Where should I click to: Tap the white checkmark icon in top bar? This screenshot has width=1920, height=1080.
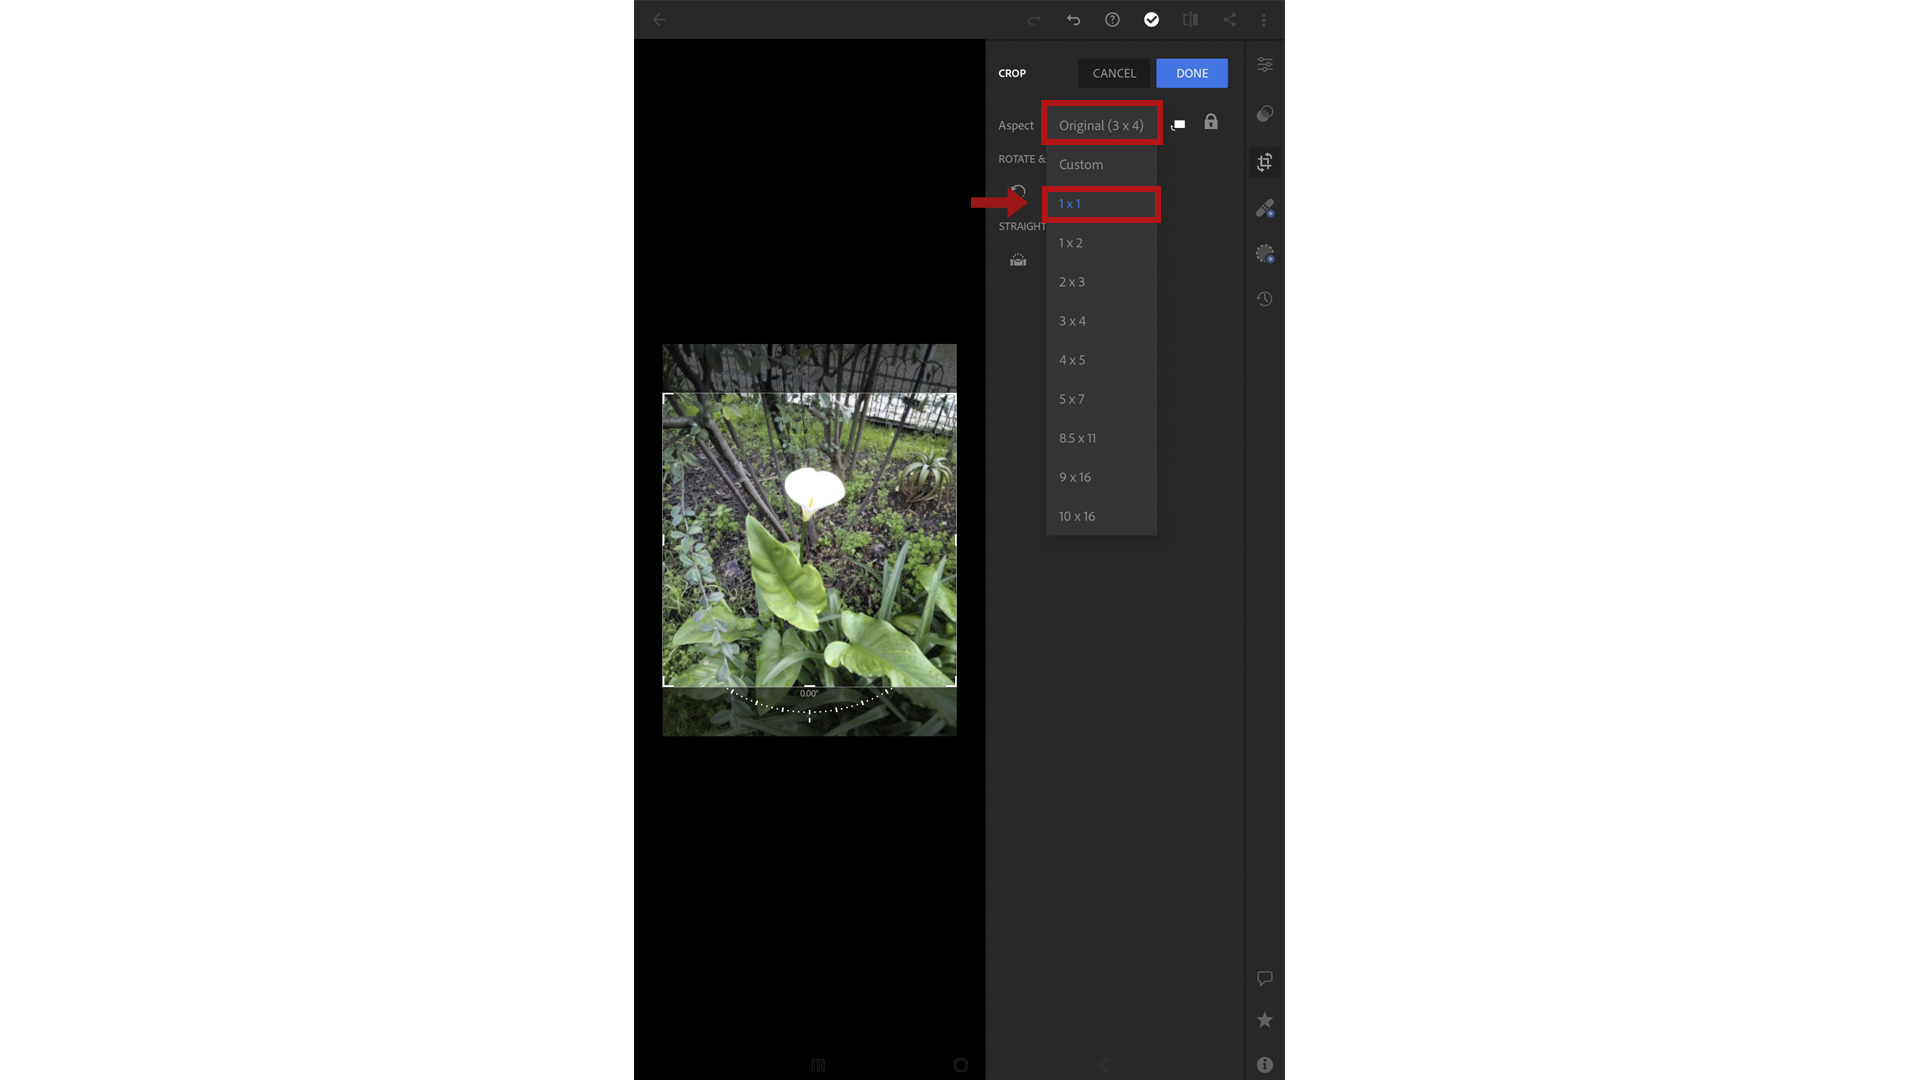(x=1151, y=20)
